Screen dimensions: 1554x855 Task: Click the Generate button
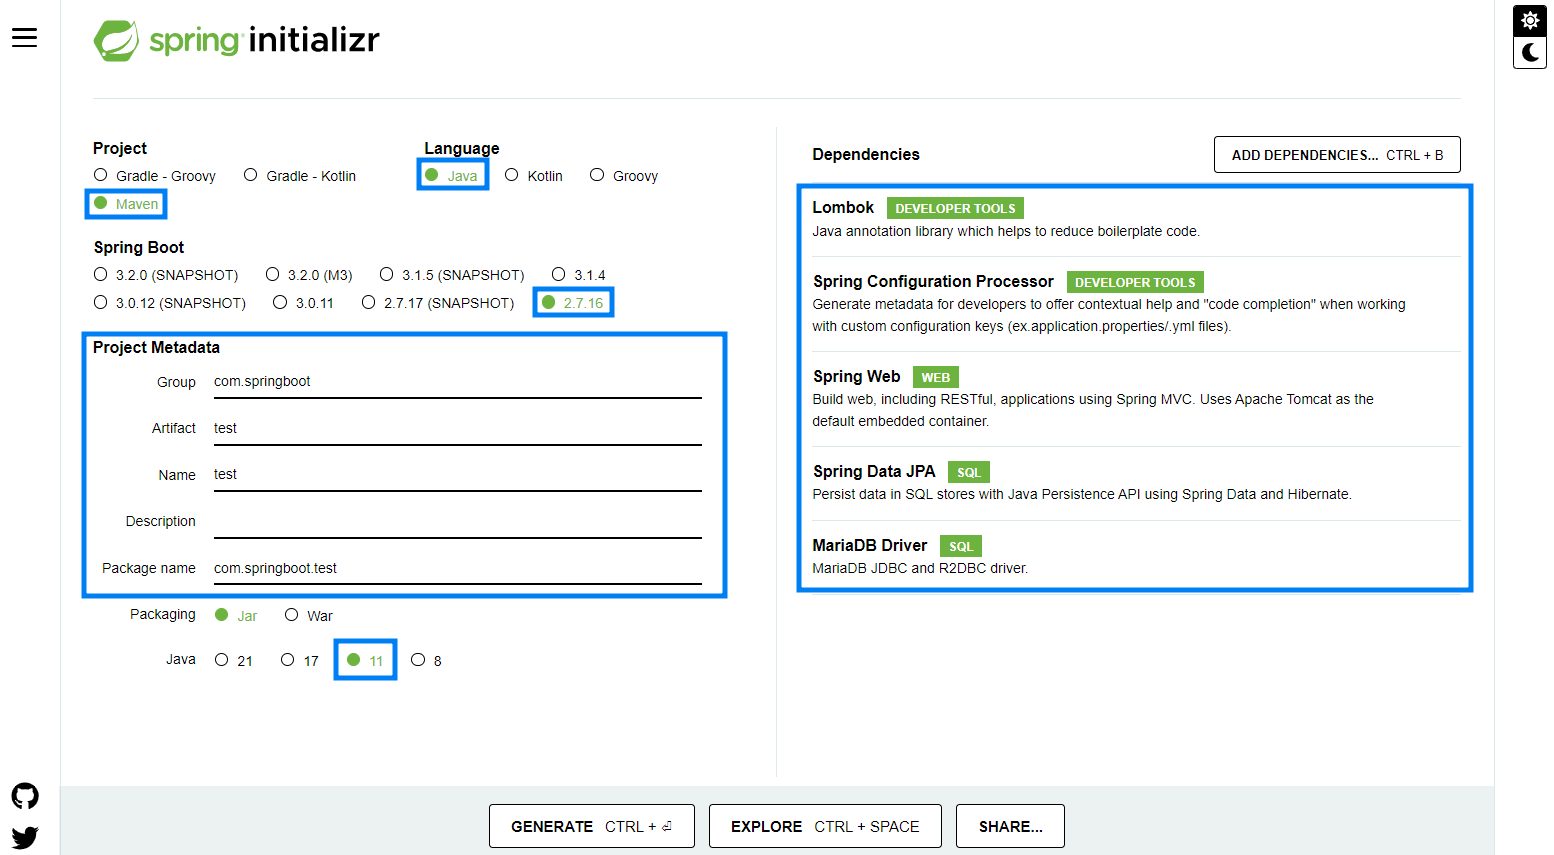[x=592, y=826]
